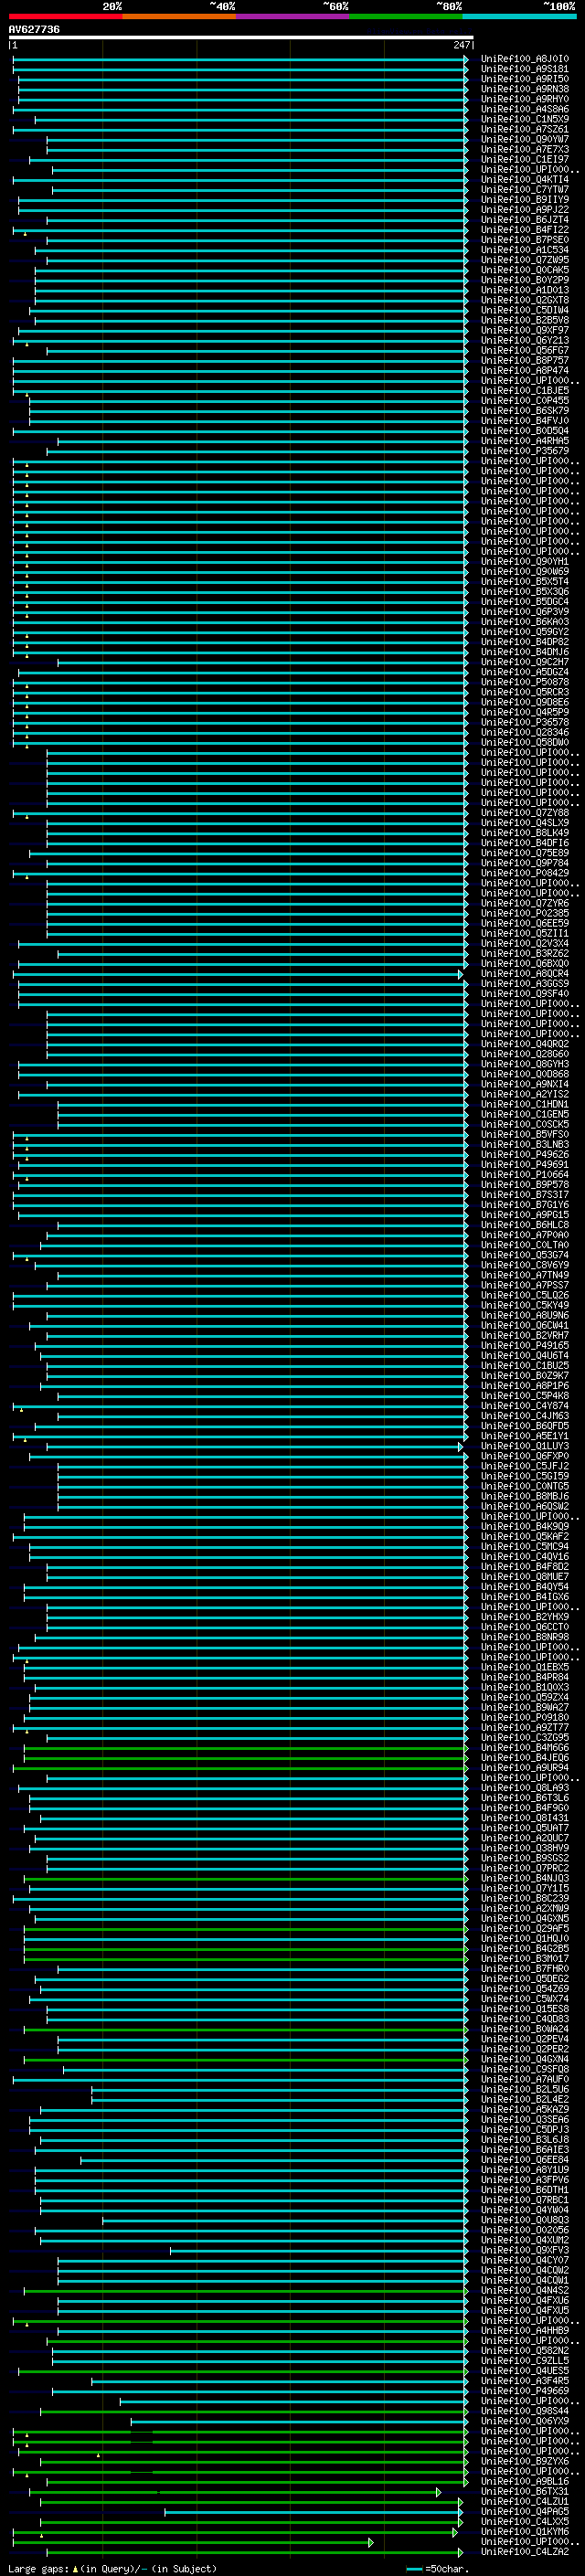Open the hit UniRef100_A8J0I0

coord(525,59)
